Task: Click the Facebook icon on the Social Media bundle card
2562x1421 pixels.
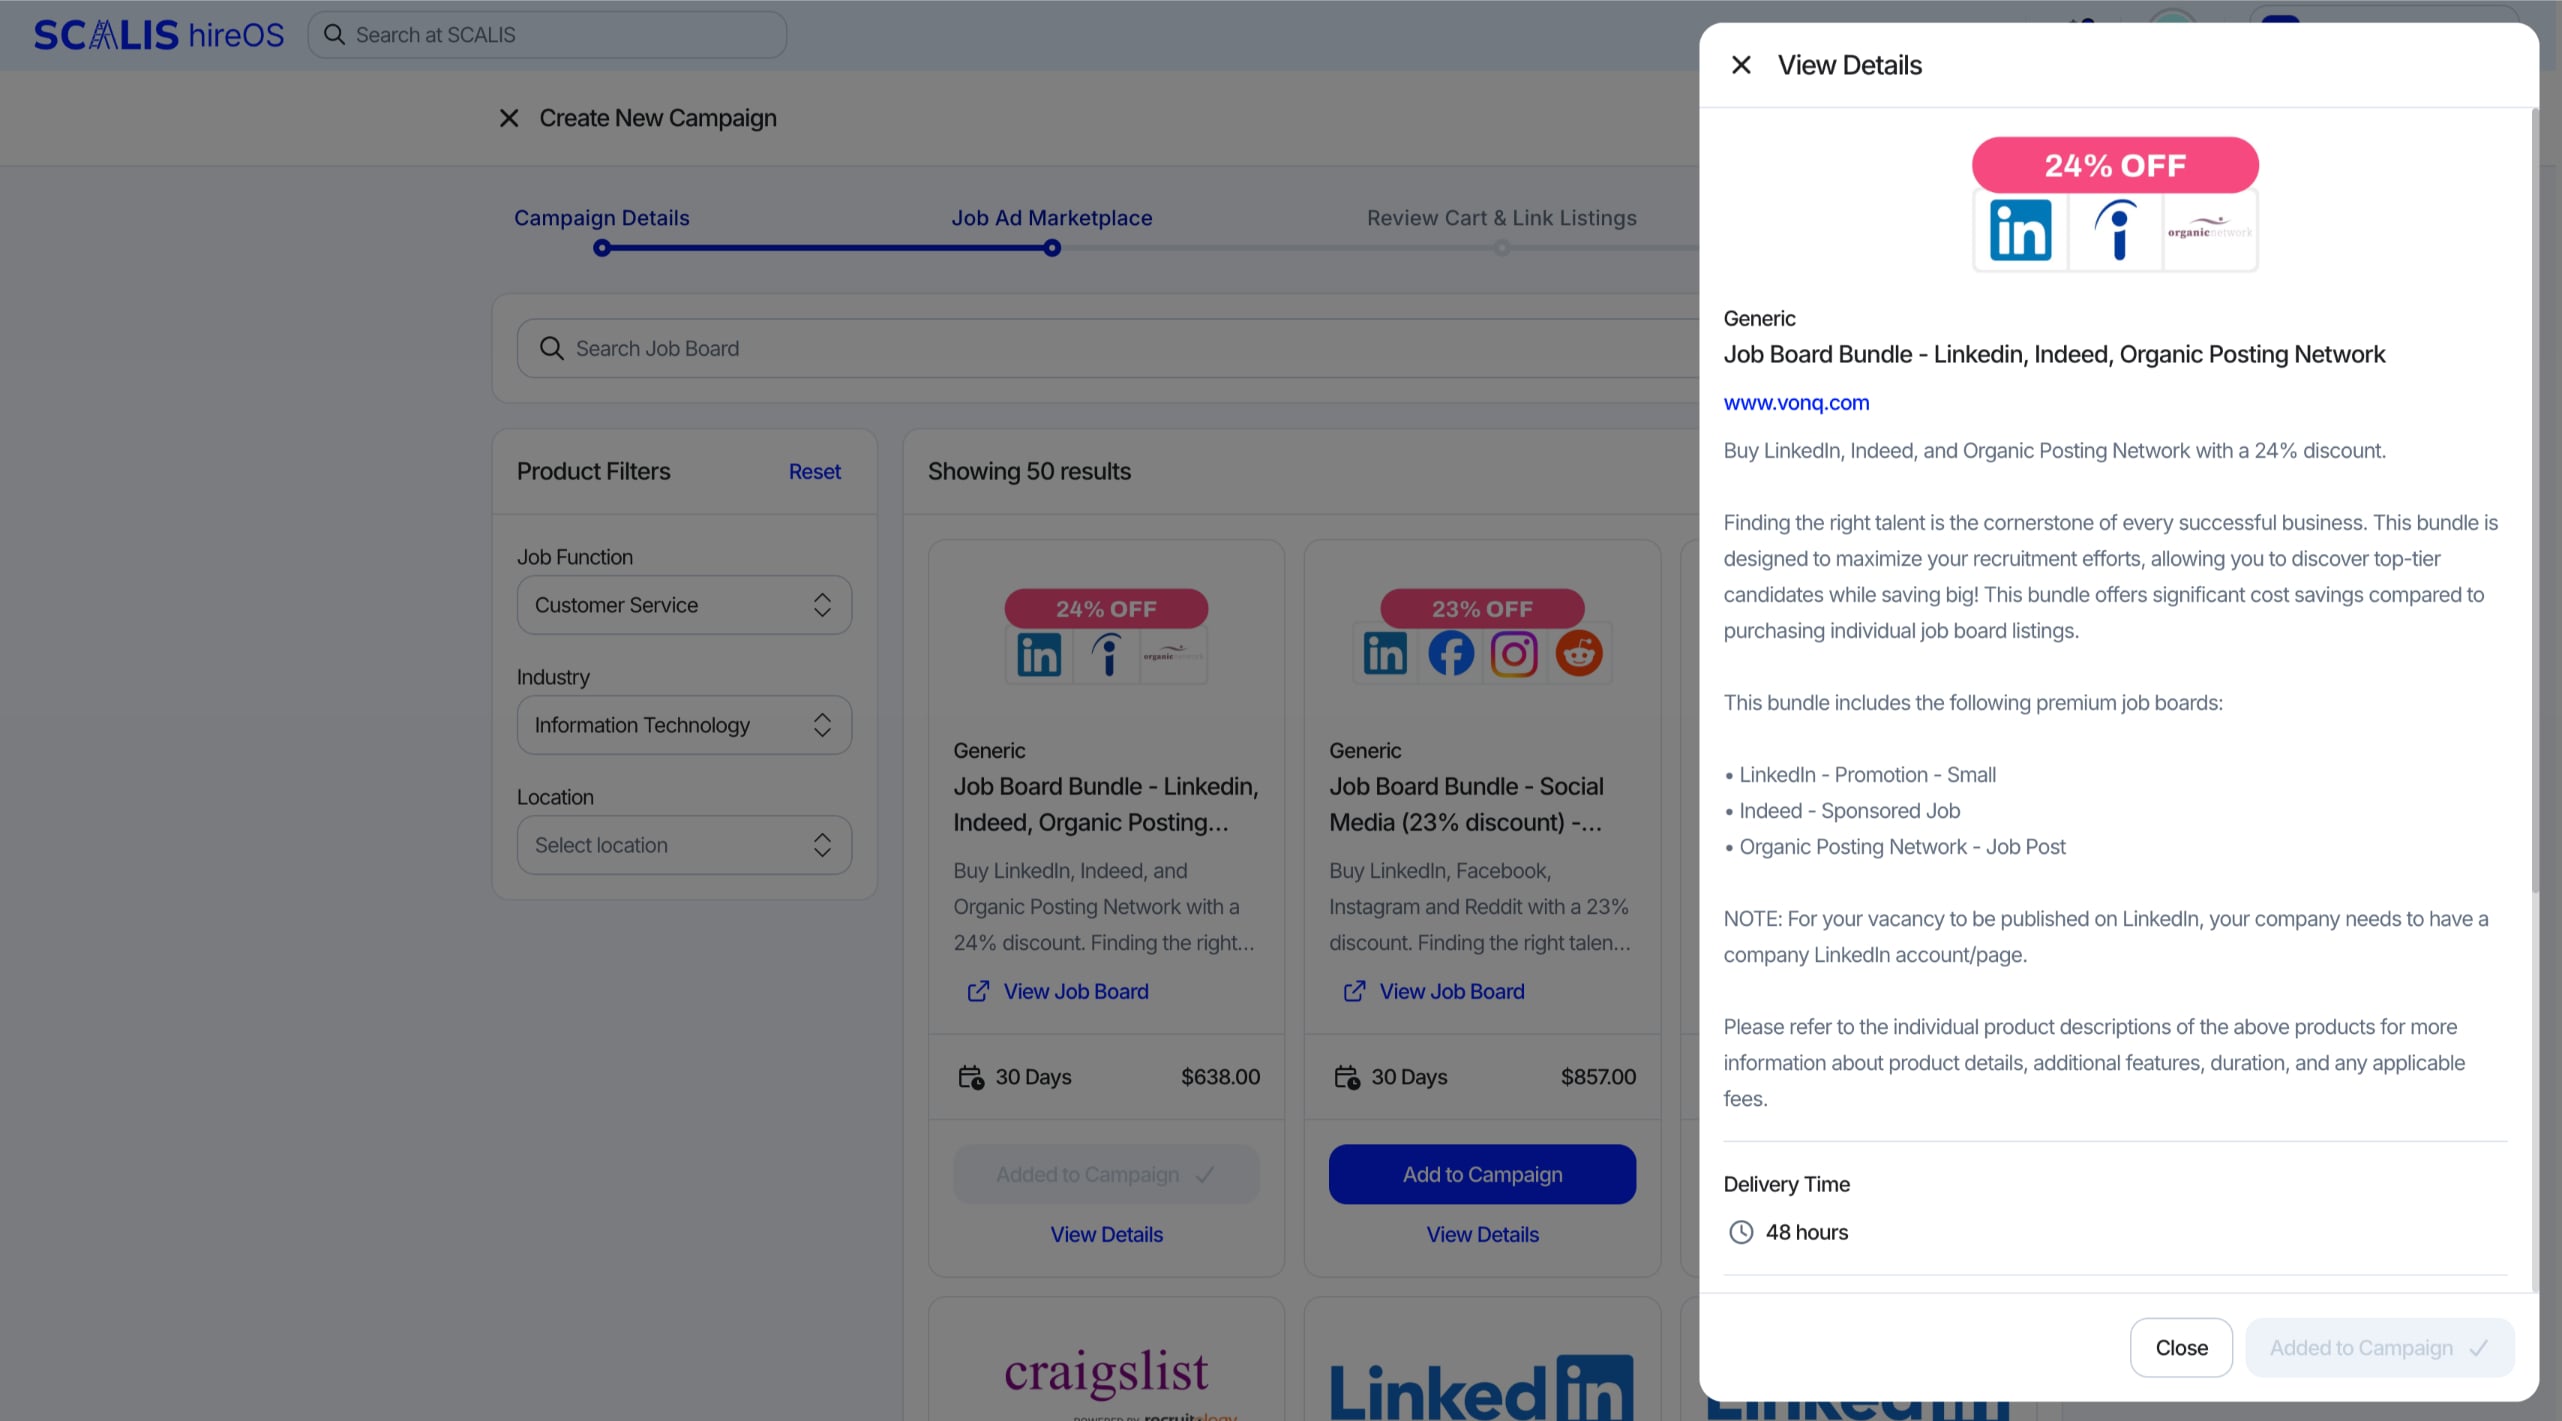Action: 1450,654
